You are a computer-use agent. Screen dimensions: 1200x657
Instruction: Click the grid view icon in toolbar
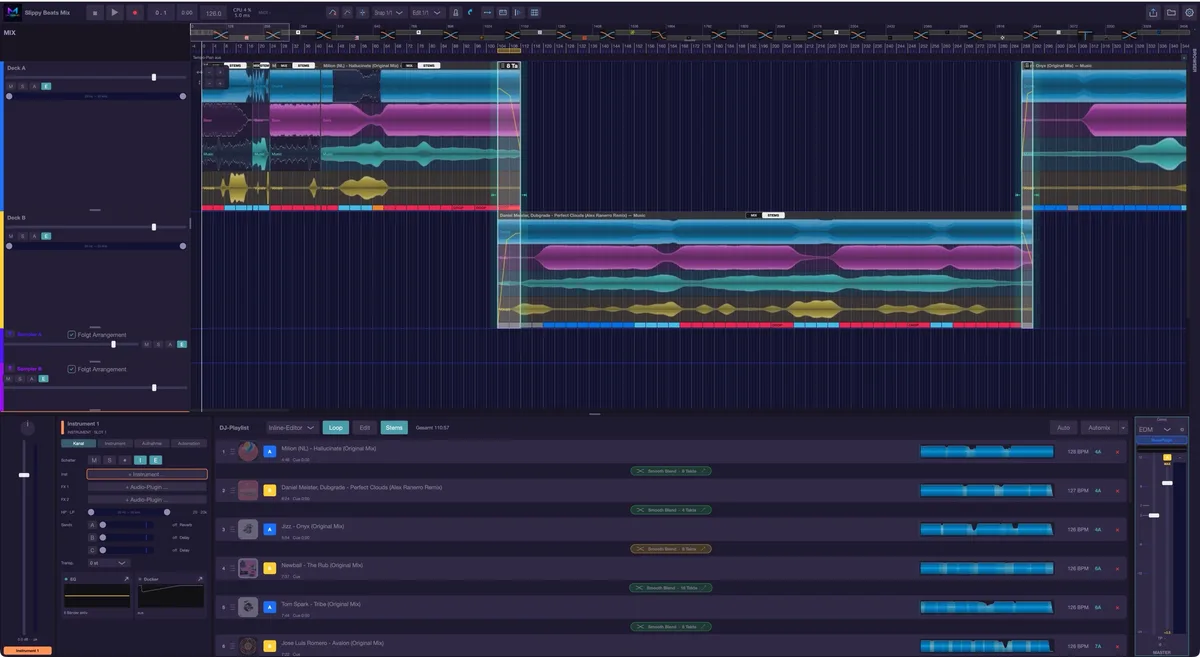pyautogui.click(x=535, y=12)
